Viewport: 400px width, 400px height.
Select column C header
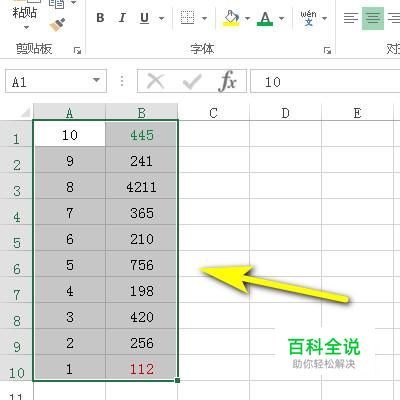(213, 113)
